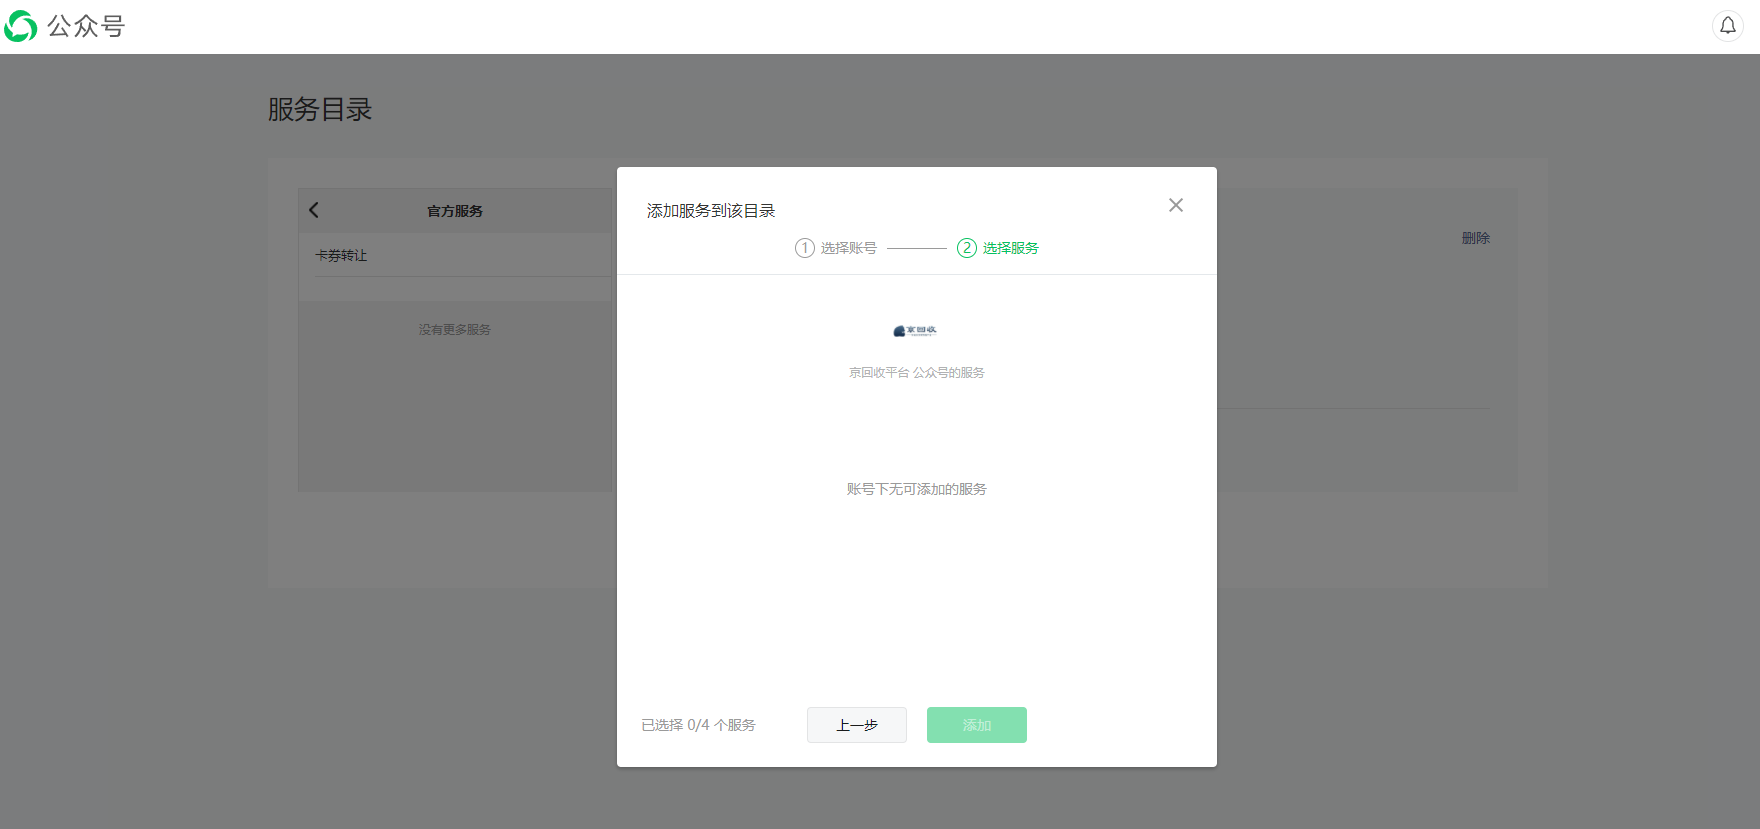Click the 服务目录 page heading

(320, 109)
